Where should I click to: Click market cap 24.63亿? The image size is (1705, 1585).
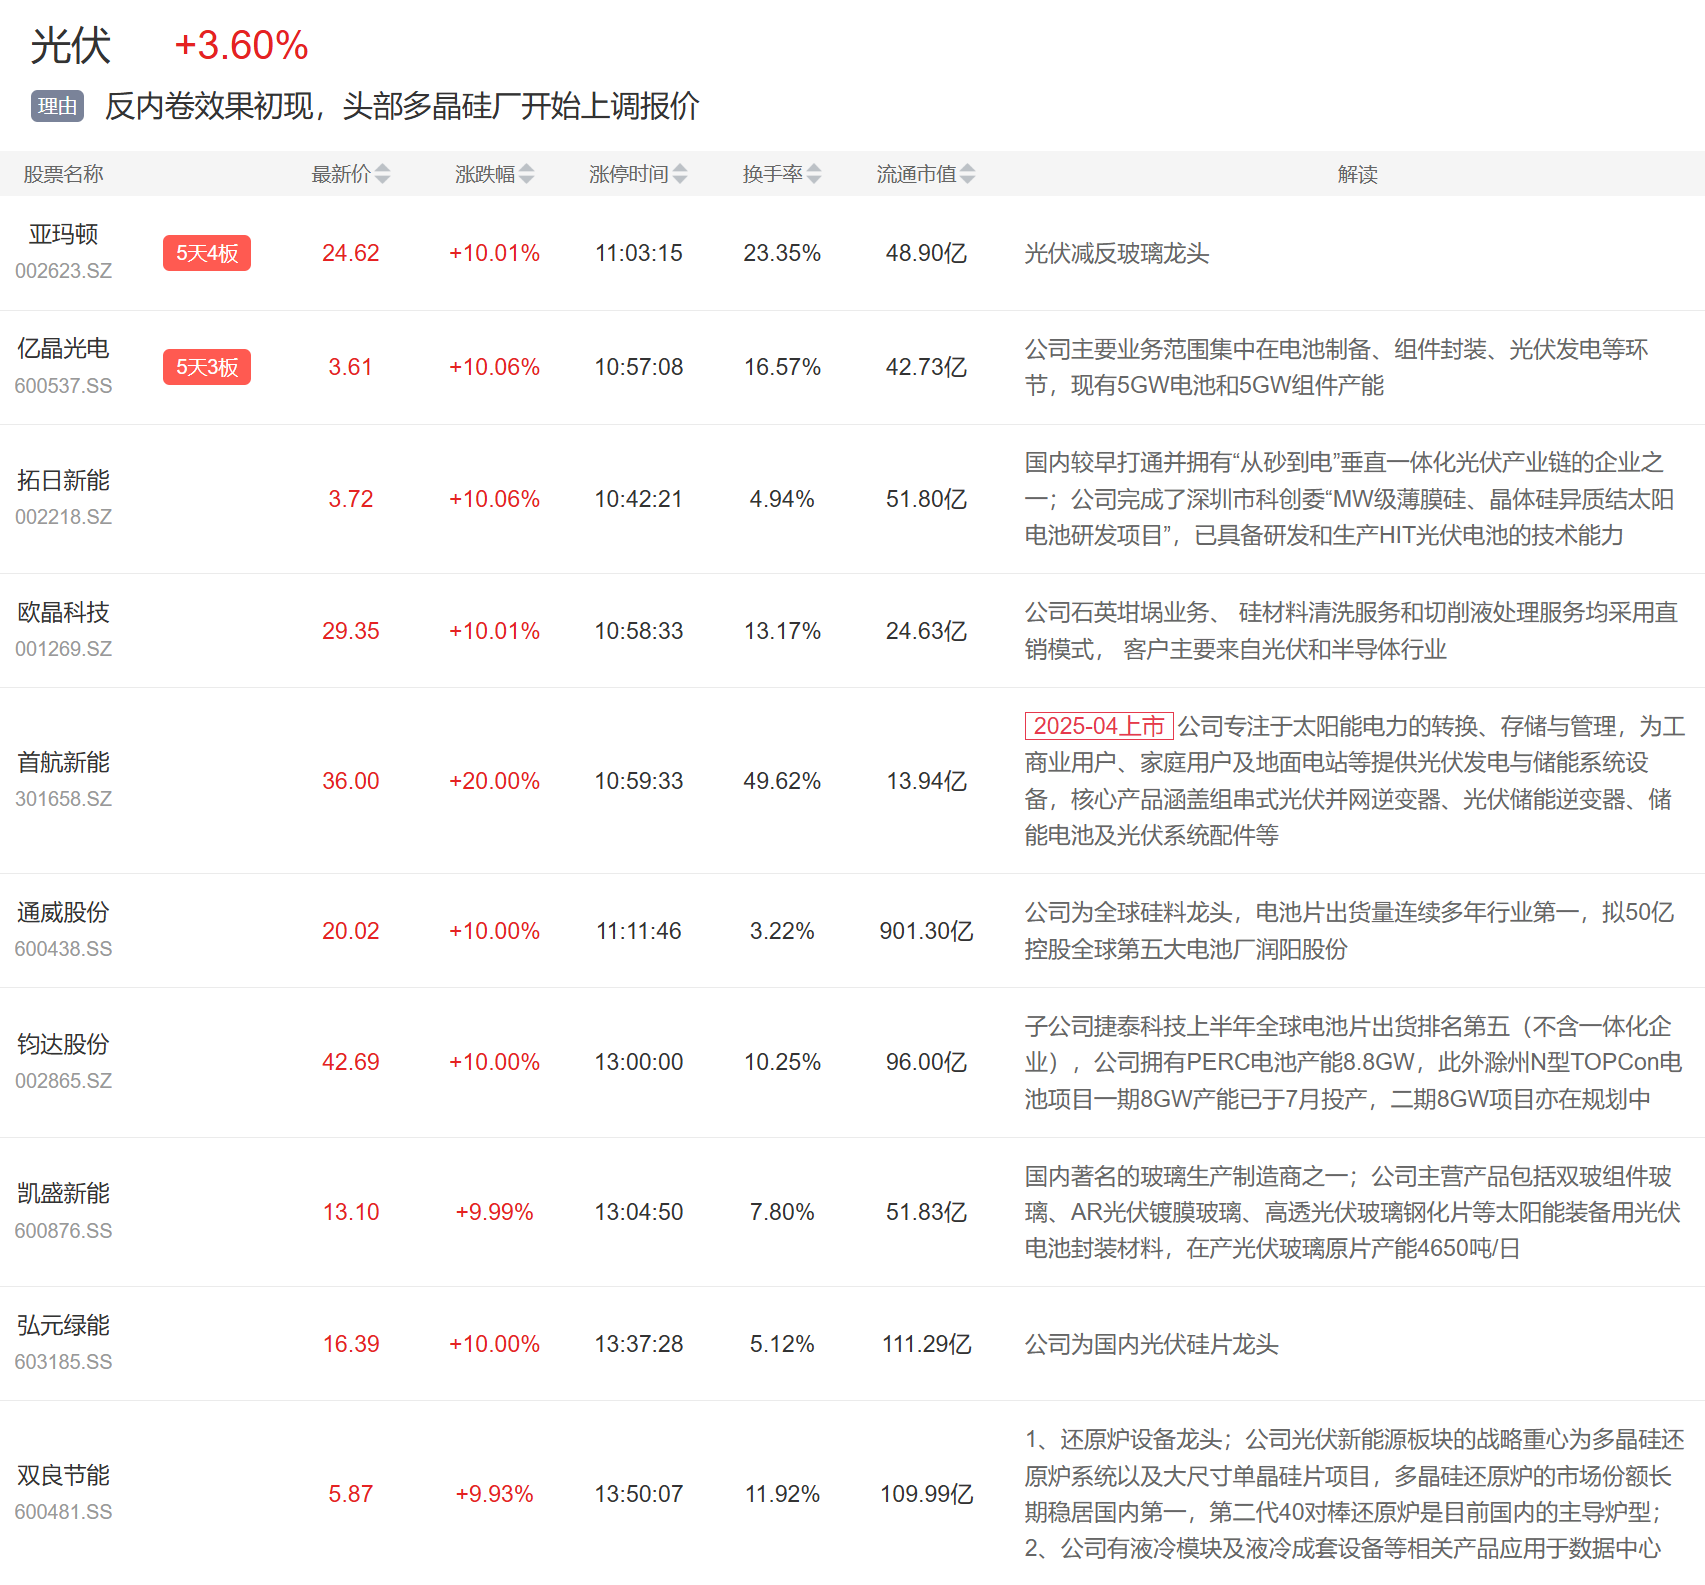point(926,631)
